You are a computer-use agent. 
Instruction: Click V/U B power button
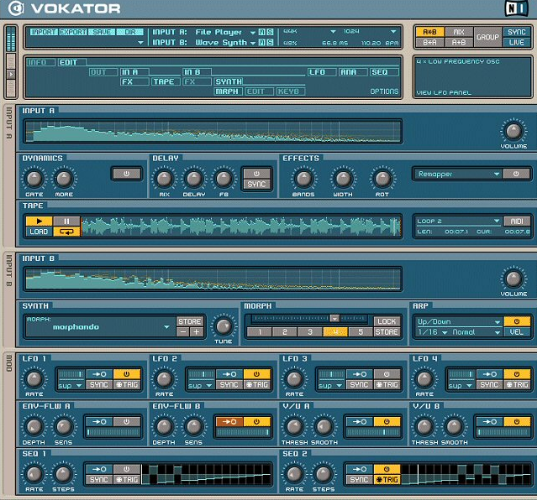[x=516, y=422]
